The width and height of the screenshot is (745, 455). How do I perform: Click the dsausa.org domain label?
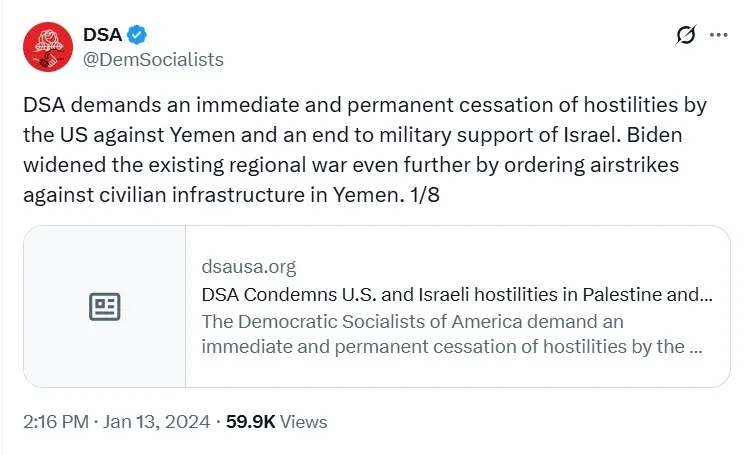point(249,267)
